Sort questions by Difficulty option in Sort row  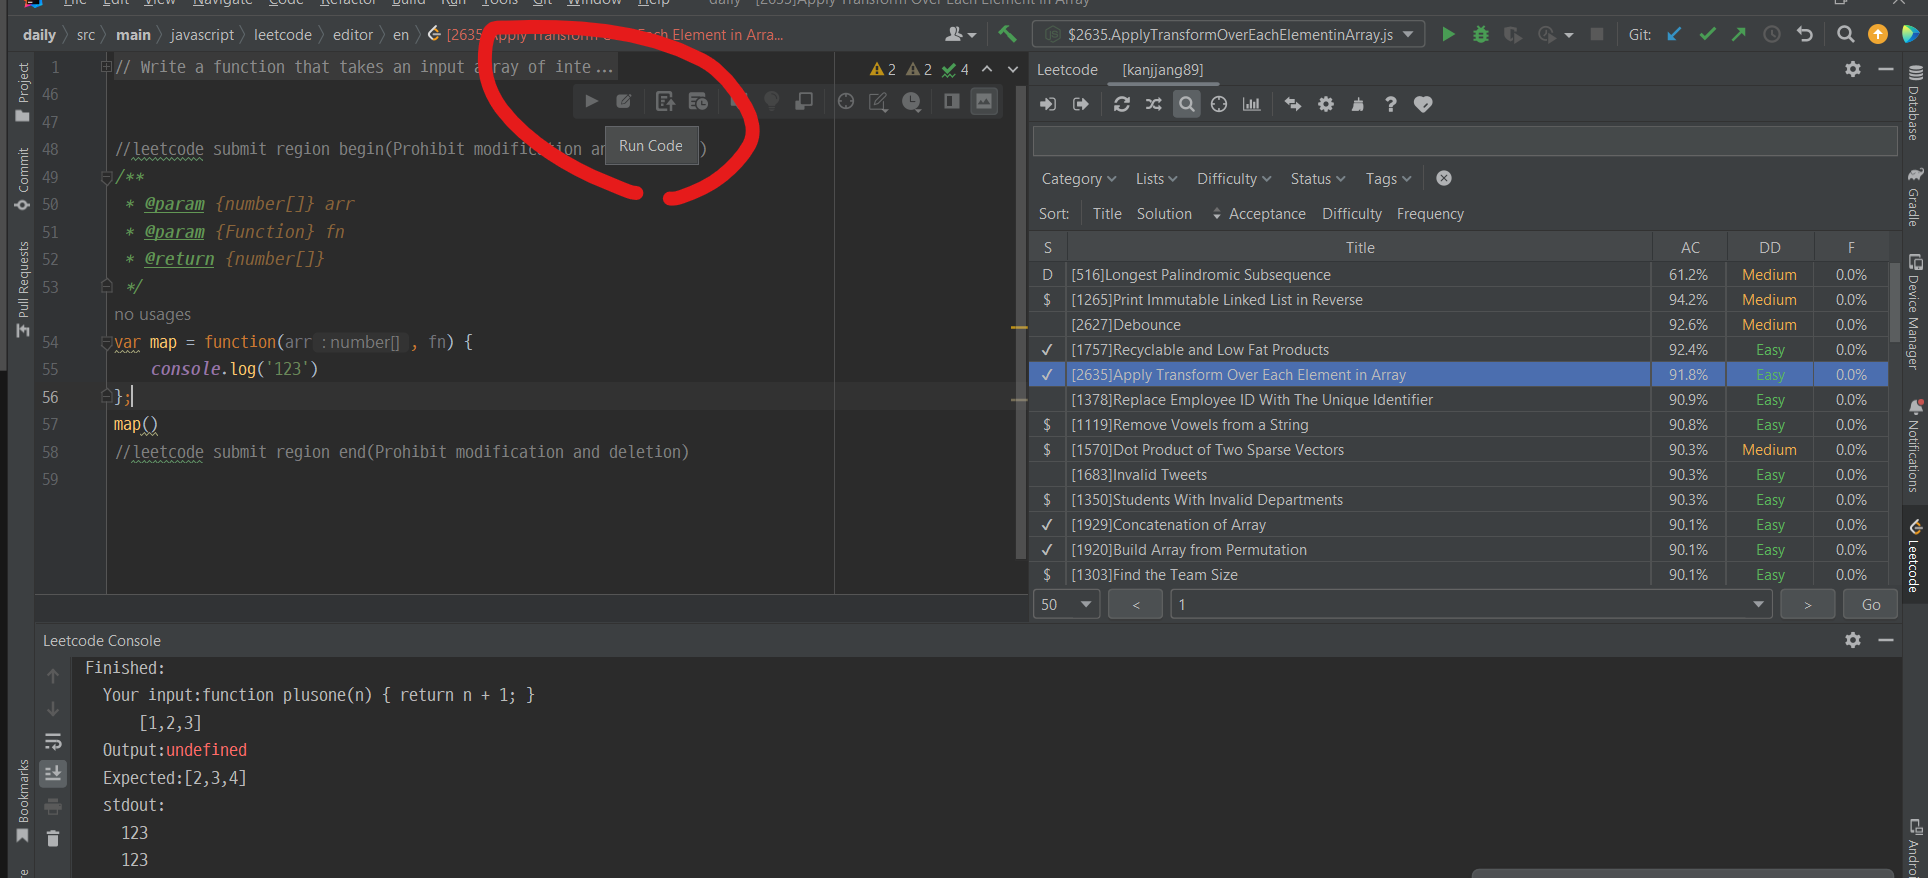click(1352, 214)
